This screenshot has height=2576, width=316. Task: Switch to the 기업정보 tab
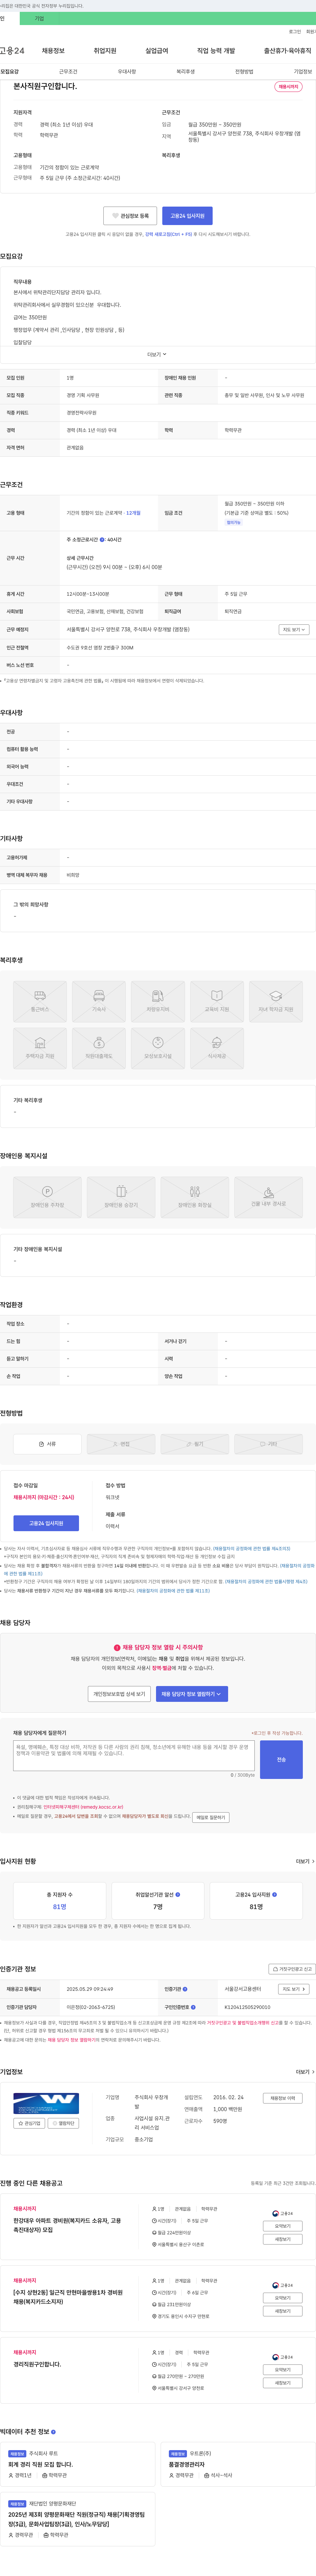tap(303, 72)
